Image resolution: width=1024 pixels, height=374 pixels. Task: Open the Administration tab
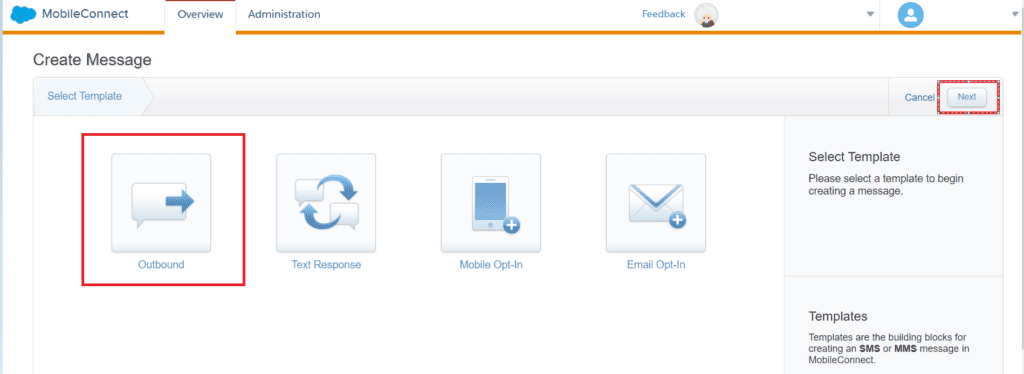(x=284, y=14)
